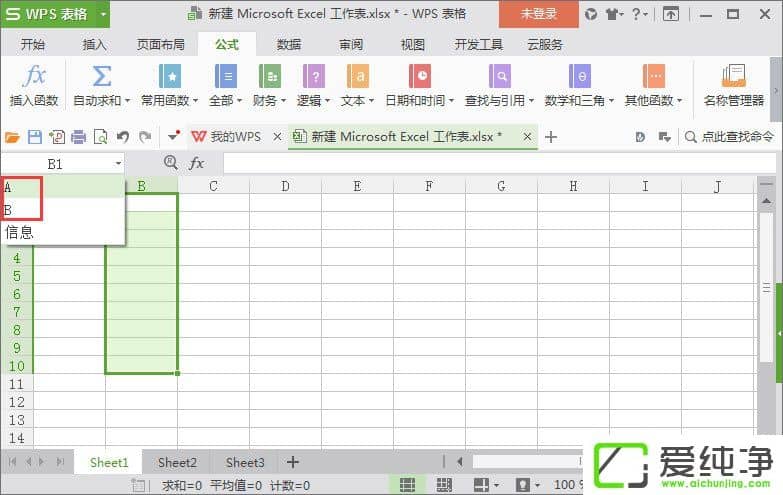This screenshot has height=495, width=783.
Task: Click into the formula bar input field
Action: click(498, 163)
